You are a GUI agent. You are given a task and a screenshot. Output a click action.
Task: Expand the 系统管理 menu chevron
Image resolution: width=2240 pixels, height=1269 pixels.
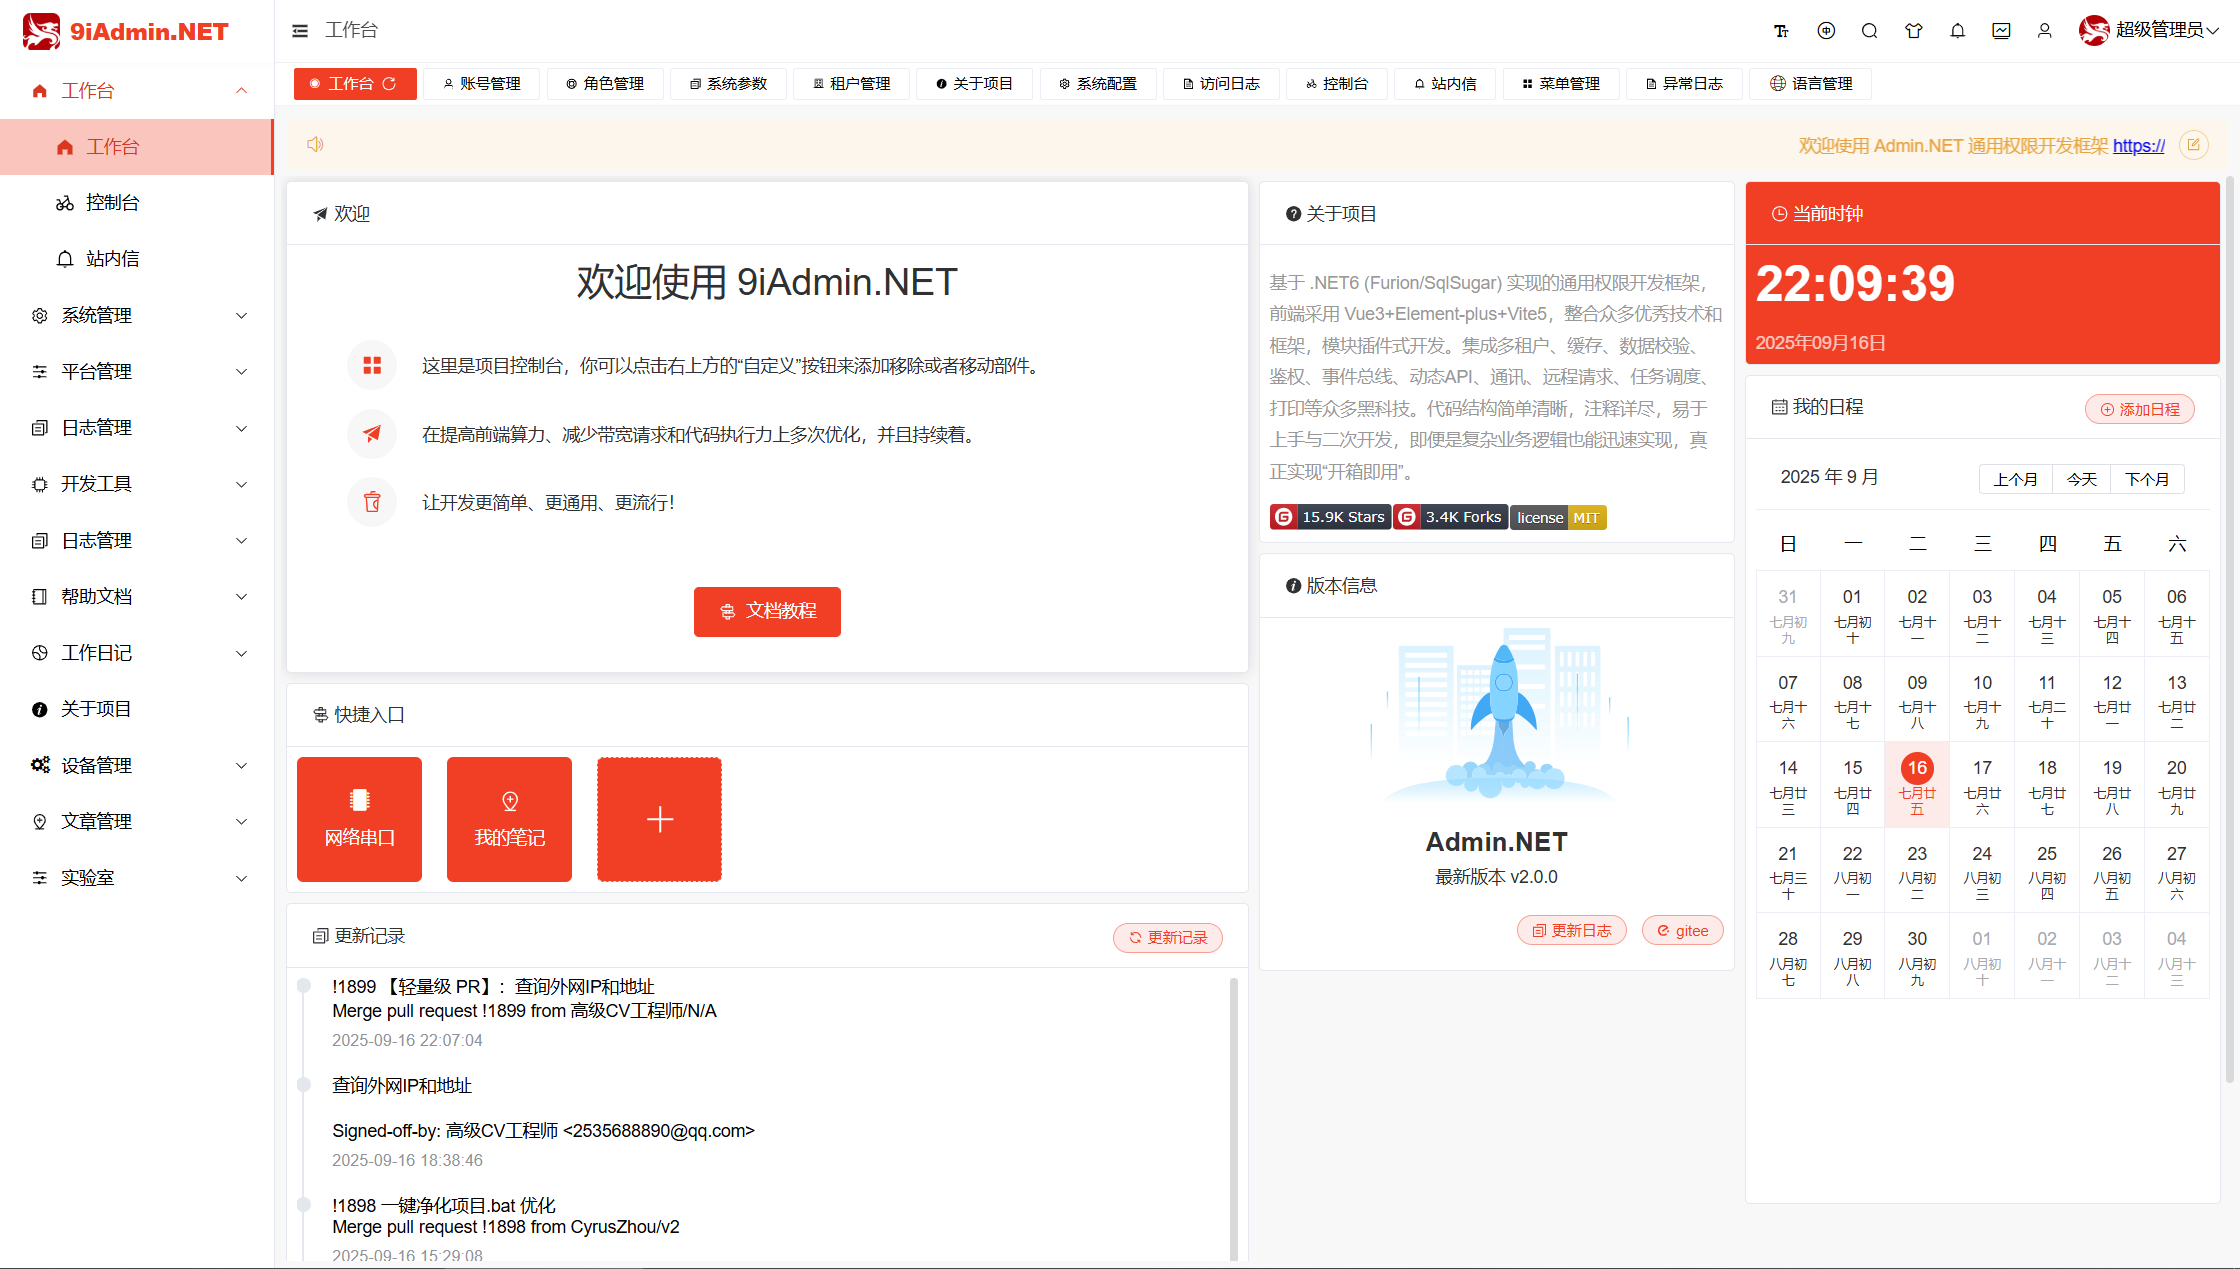tap(242, 315)
